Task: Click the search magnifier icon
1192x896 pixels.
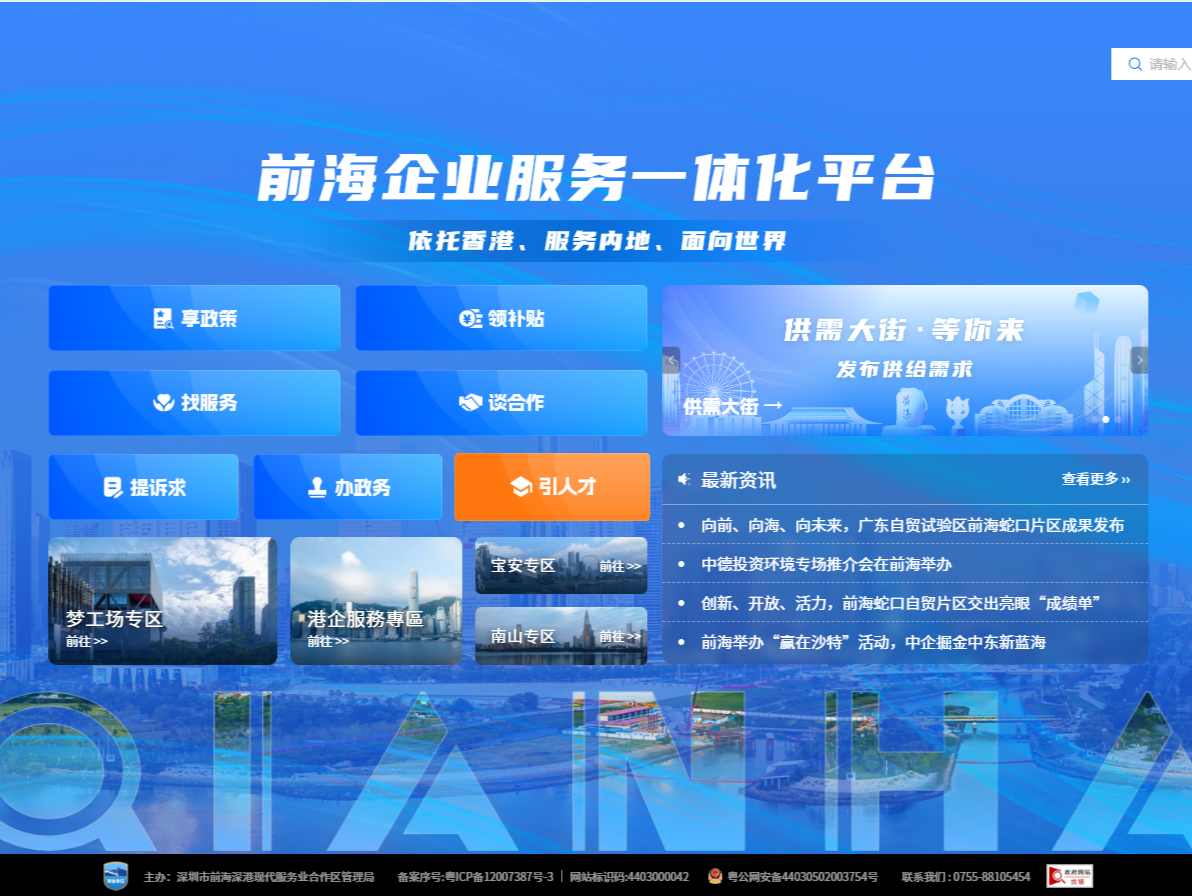Action: point(1134,65)
